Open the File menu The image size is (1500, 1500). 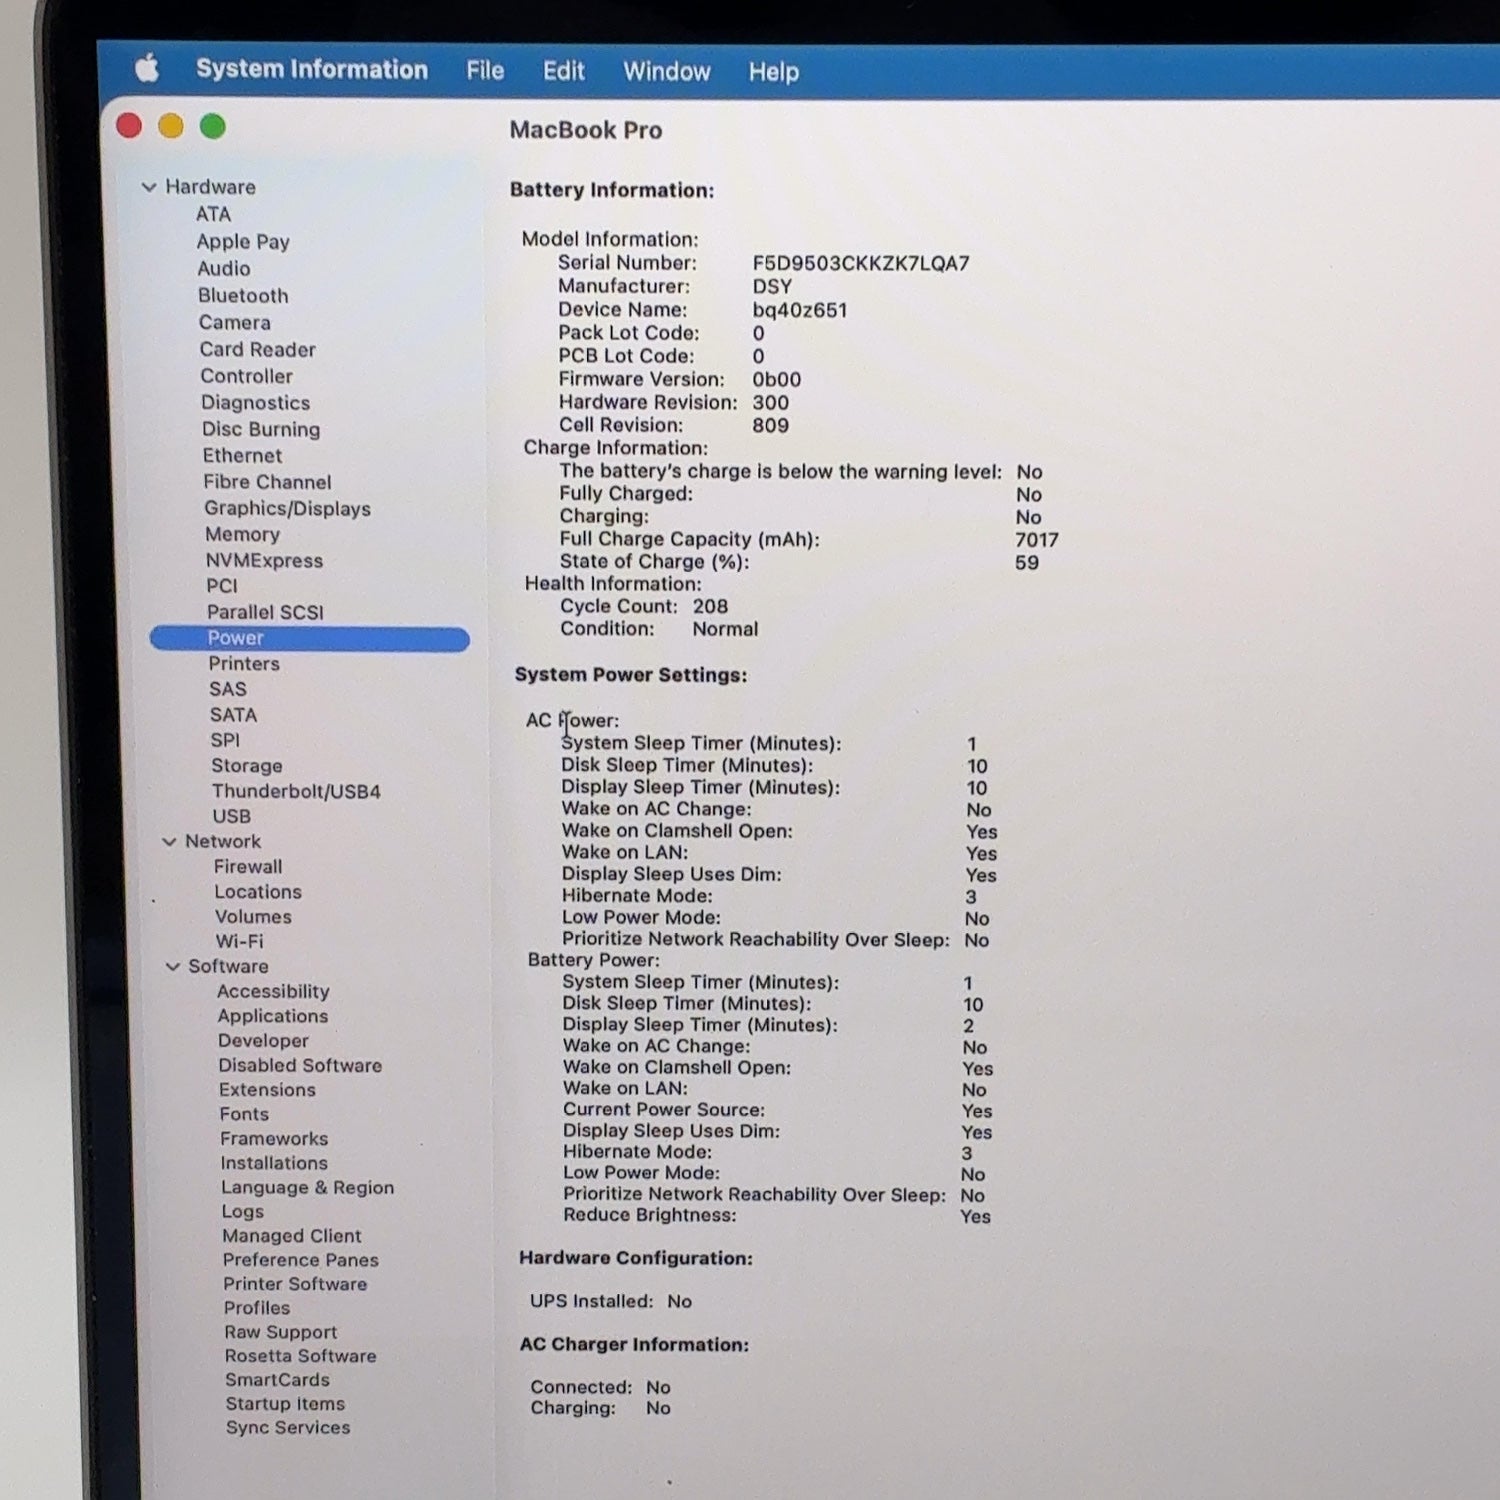pyautogui.click(x=485, y=70)
